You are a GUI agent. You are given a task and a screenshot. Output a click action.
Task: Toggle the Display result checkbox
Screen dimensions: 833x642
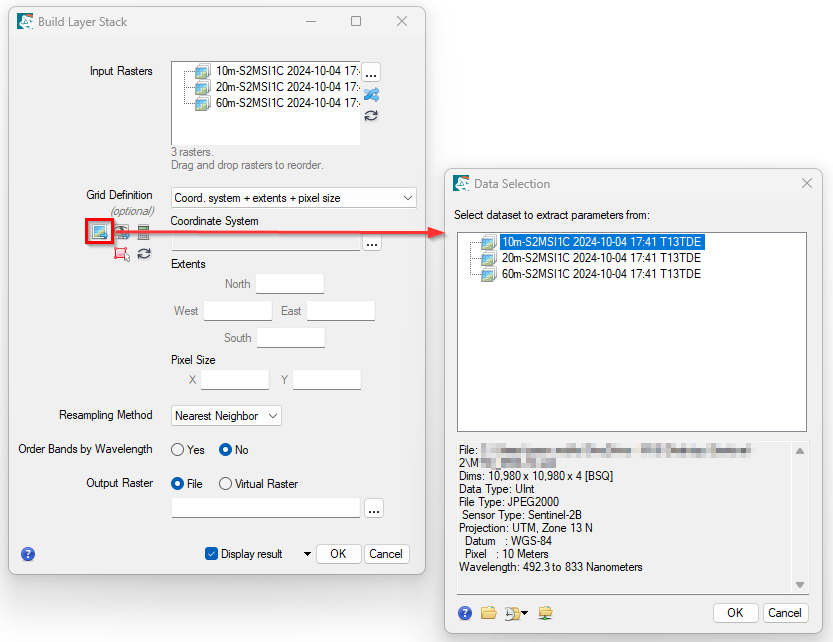pyautogui.click(x=211, y=554)
